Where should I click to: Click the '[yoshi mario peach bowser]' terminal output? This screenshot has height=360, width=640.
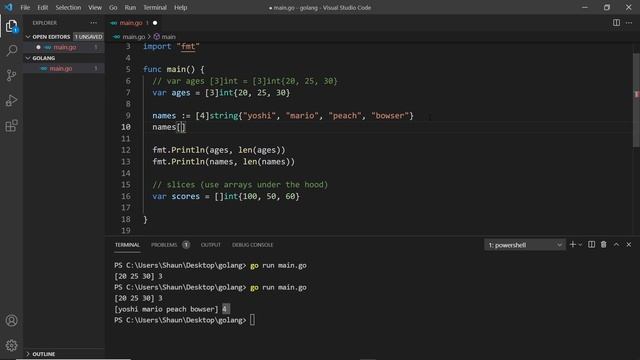[x=167, y=309]
